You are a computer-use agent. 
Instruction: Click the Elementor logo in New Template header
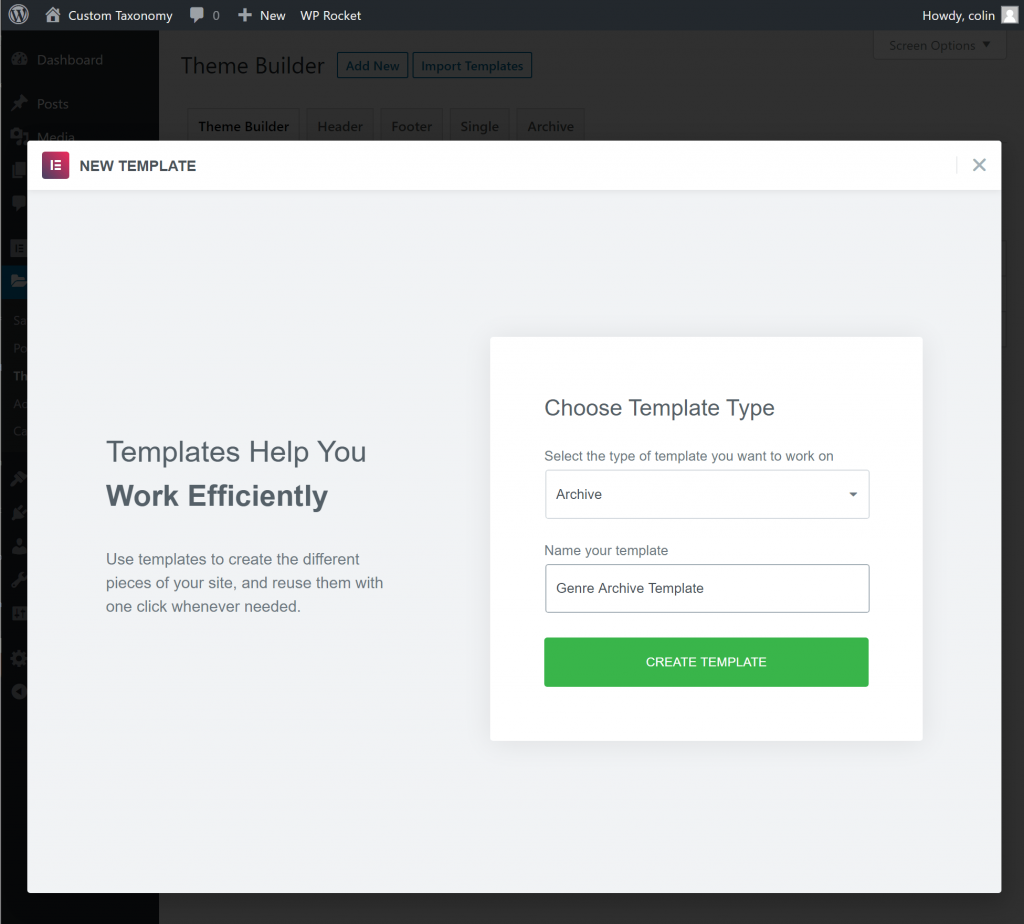click(56, 165)
